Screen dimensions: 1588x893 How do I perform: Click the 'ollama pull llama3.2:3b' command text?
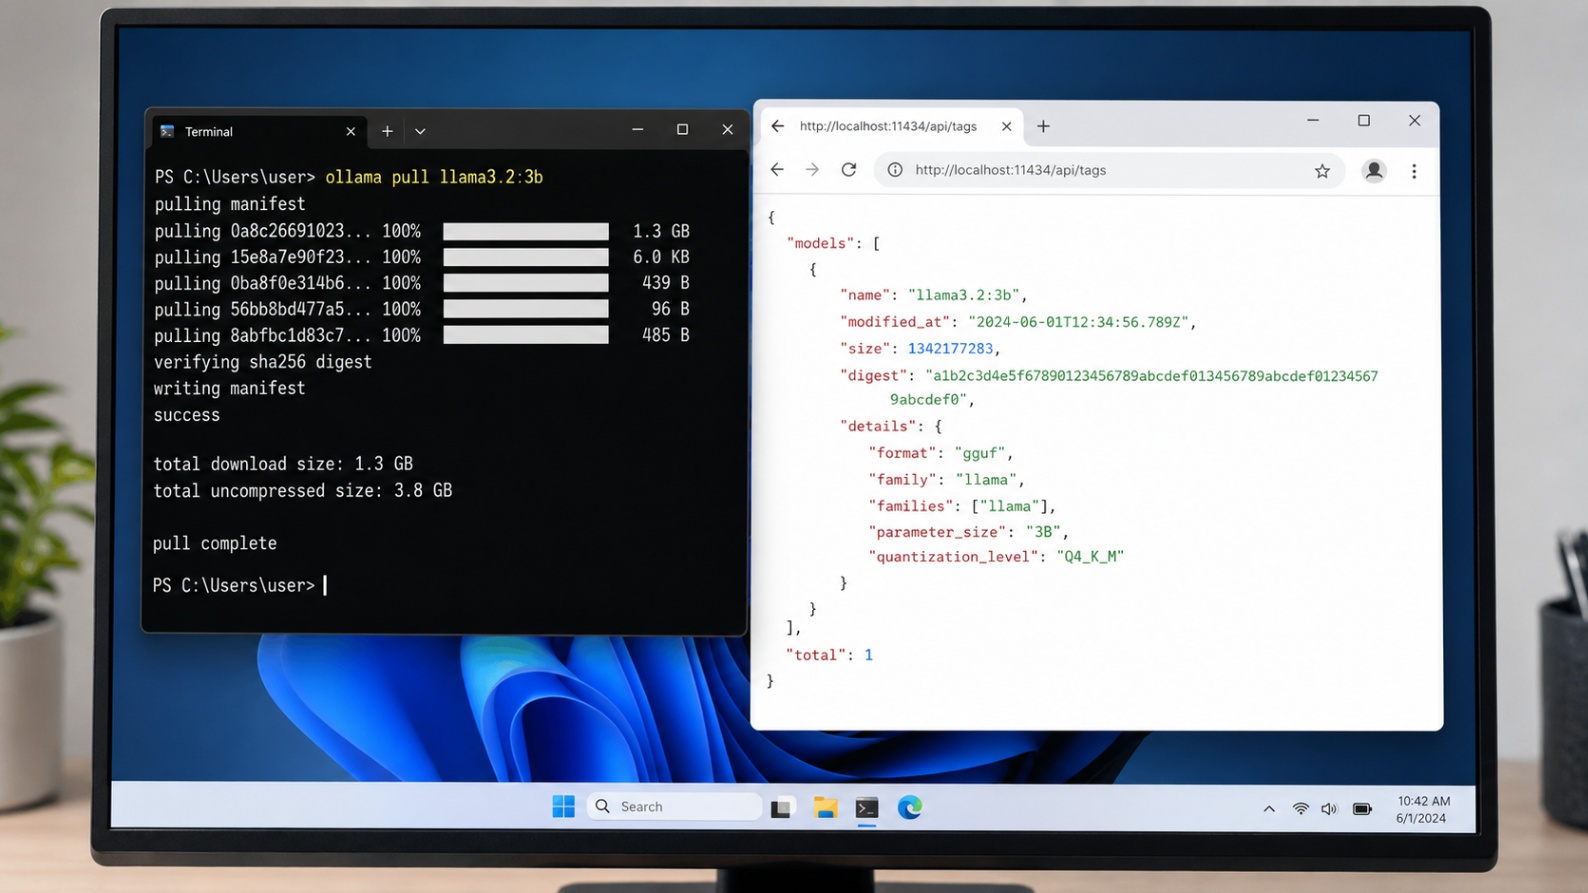pos(434,177)
